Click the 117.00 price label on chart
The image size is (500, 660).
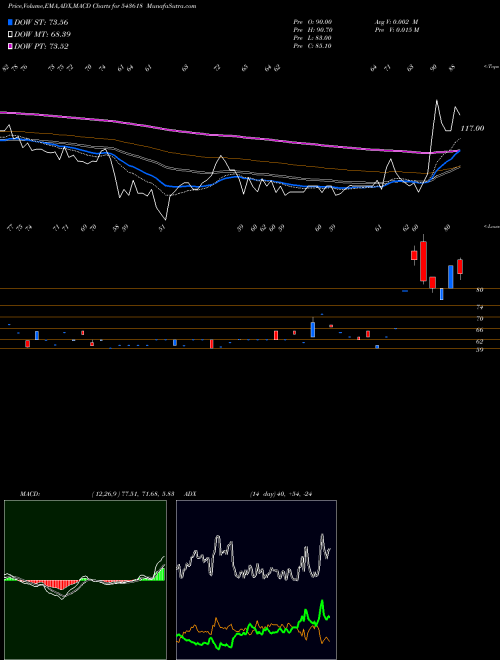coord(473,128)
